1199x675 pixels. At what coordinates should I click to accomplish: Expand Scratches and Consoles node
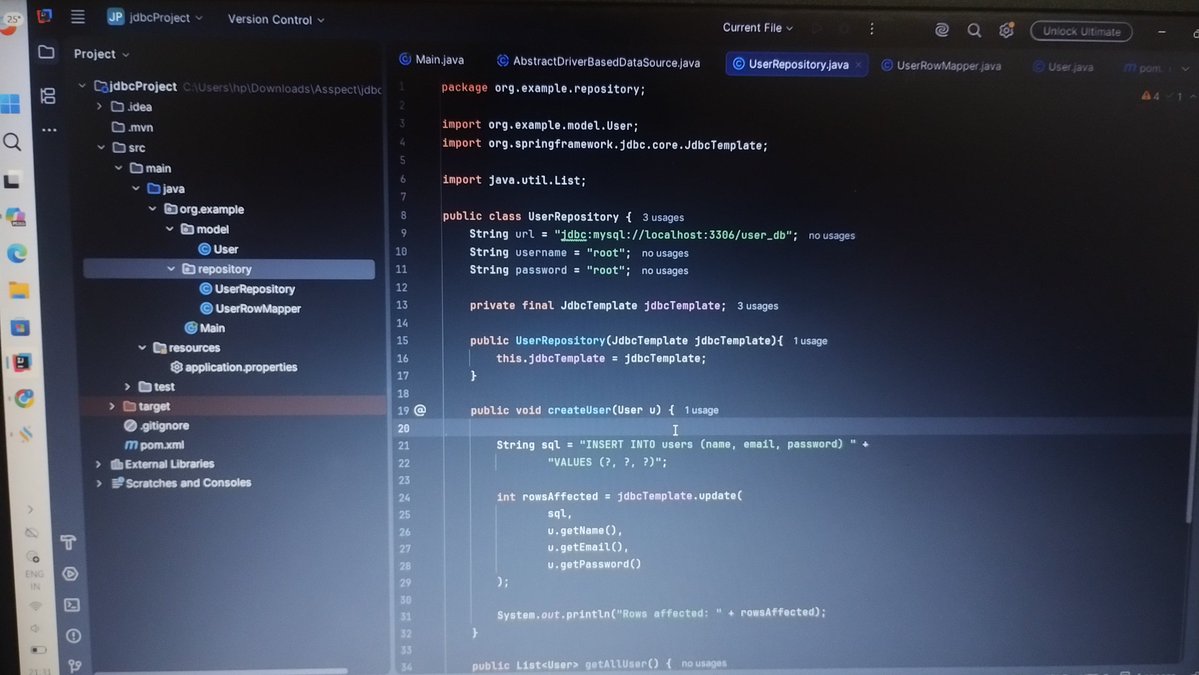coord(99,483)
